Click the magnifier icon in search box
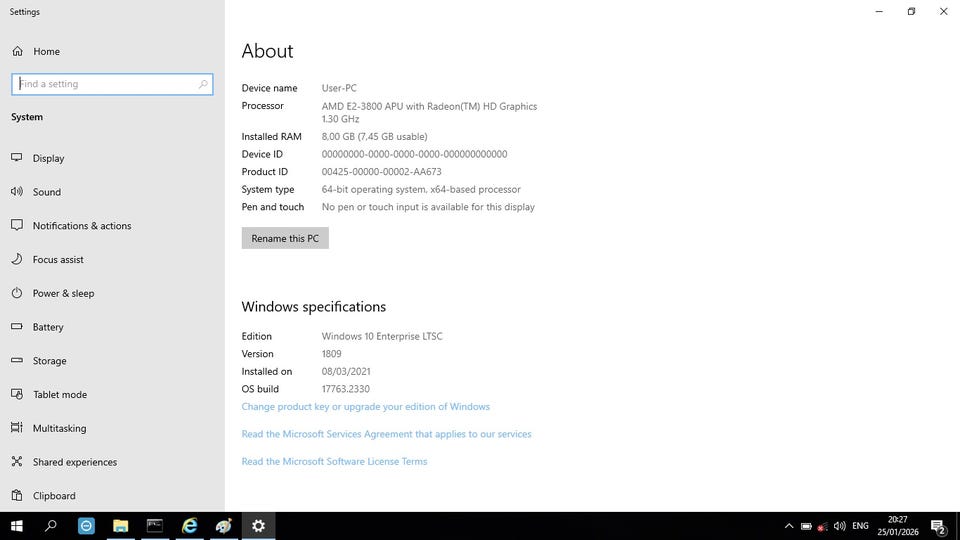 pyautogui.click(x=203, y=84)
